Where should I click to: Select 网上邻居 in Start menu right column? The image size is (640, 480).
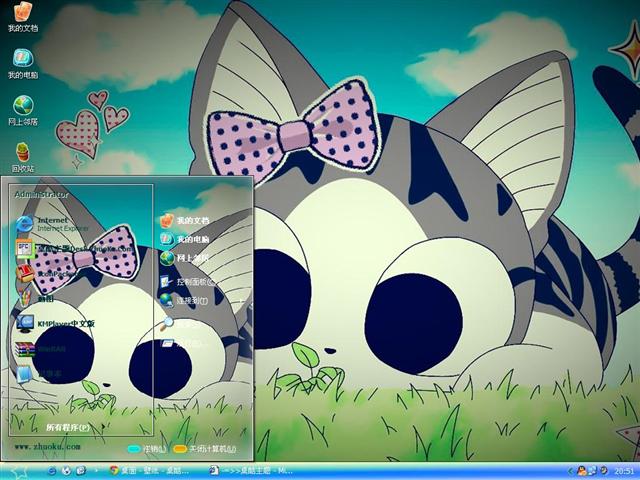point(190,258)
